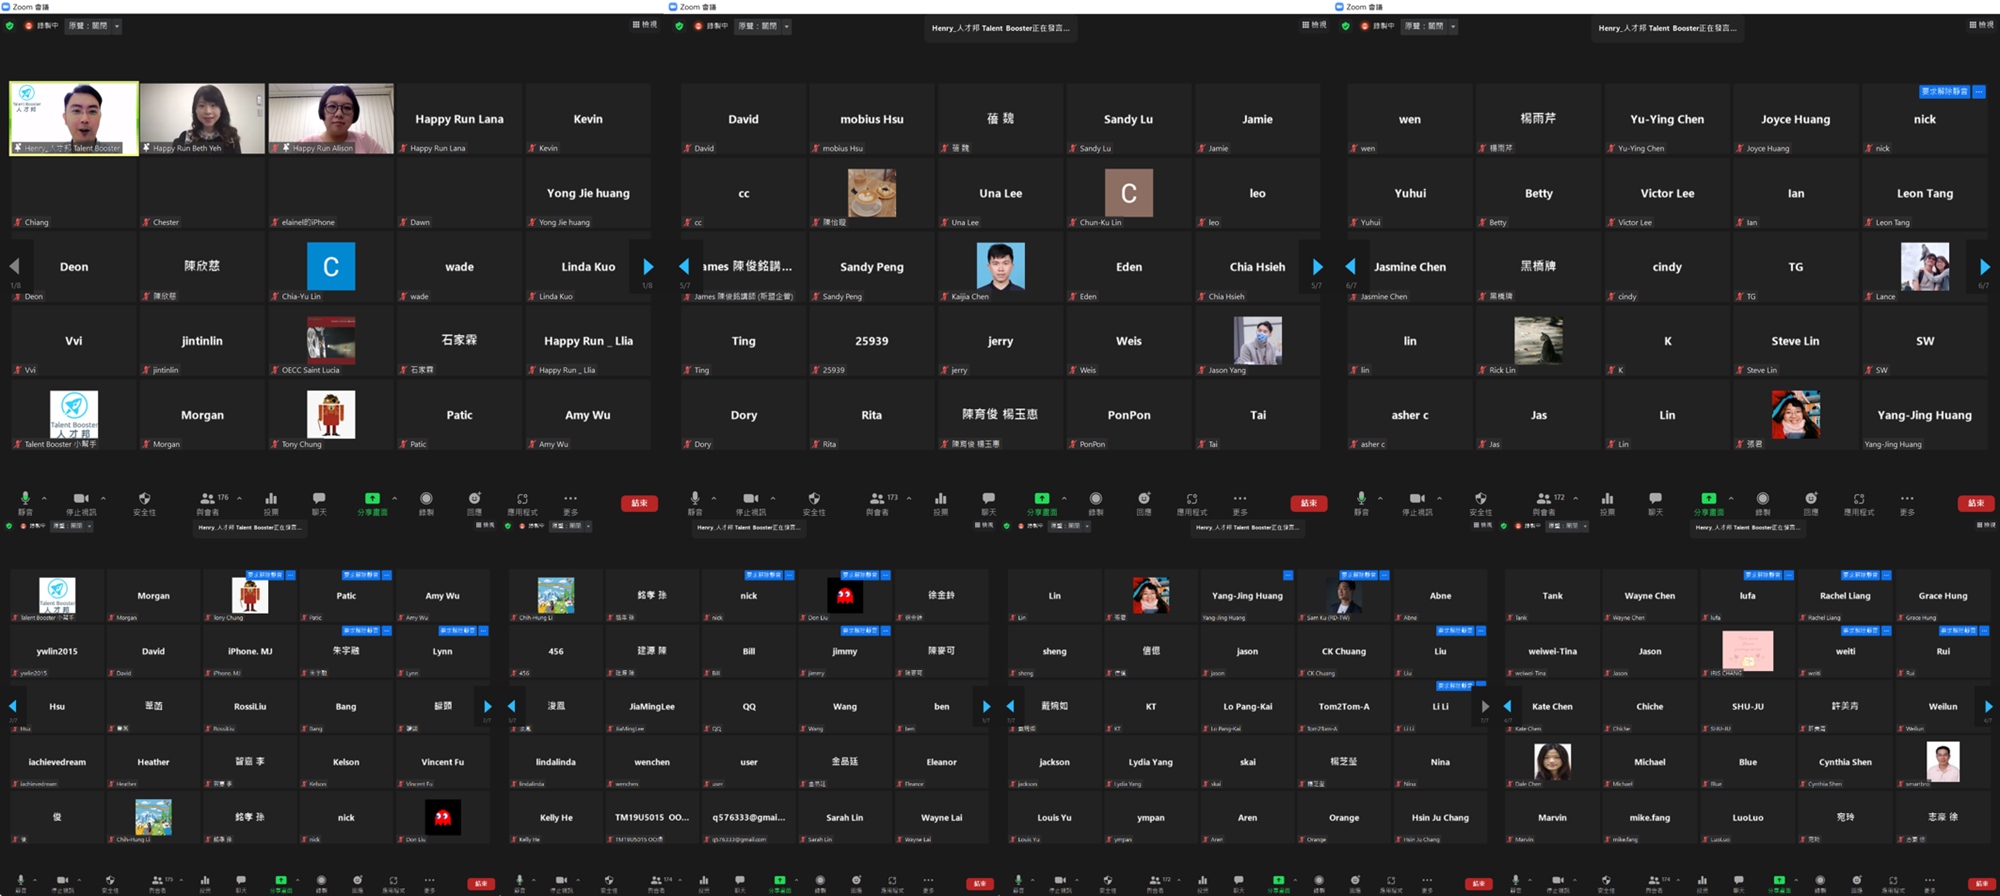Click ask-to-unmute button beside Joyce Huang's tile
This screenshot has height=896, width=2000.
1944,92
